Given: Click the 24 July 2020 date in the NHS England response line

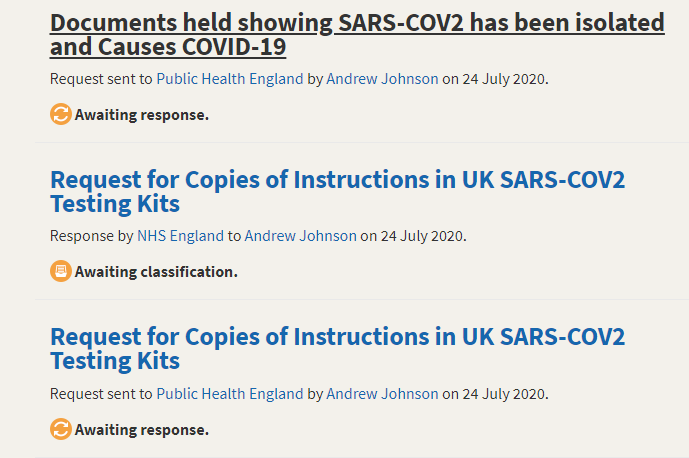Looking at the screenshot, I should tap(422, 236).
